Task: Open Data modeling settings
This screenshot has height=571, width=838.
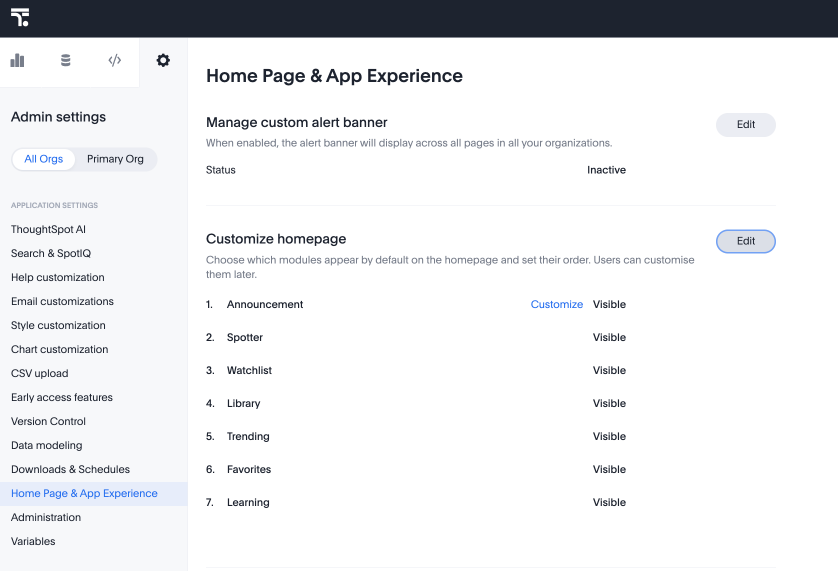Action: [46, 446]
